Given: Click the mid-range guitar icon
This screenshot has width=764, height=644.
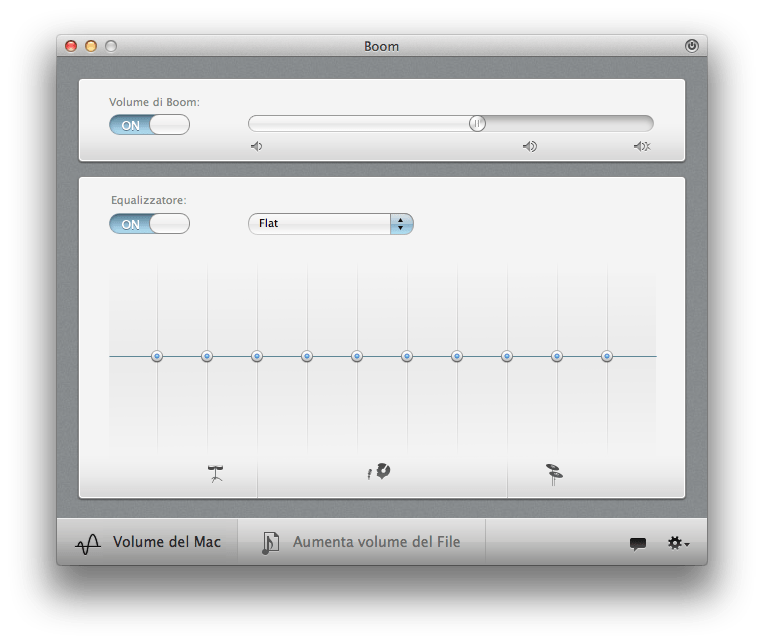Looking at the screenshot, I should click(379, 471).
